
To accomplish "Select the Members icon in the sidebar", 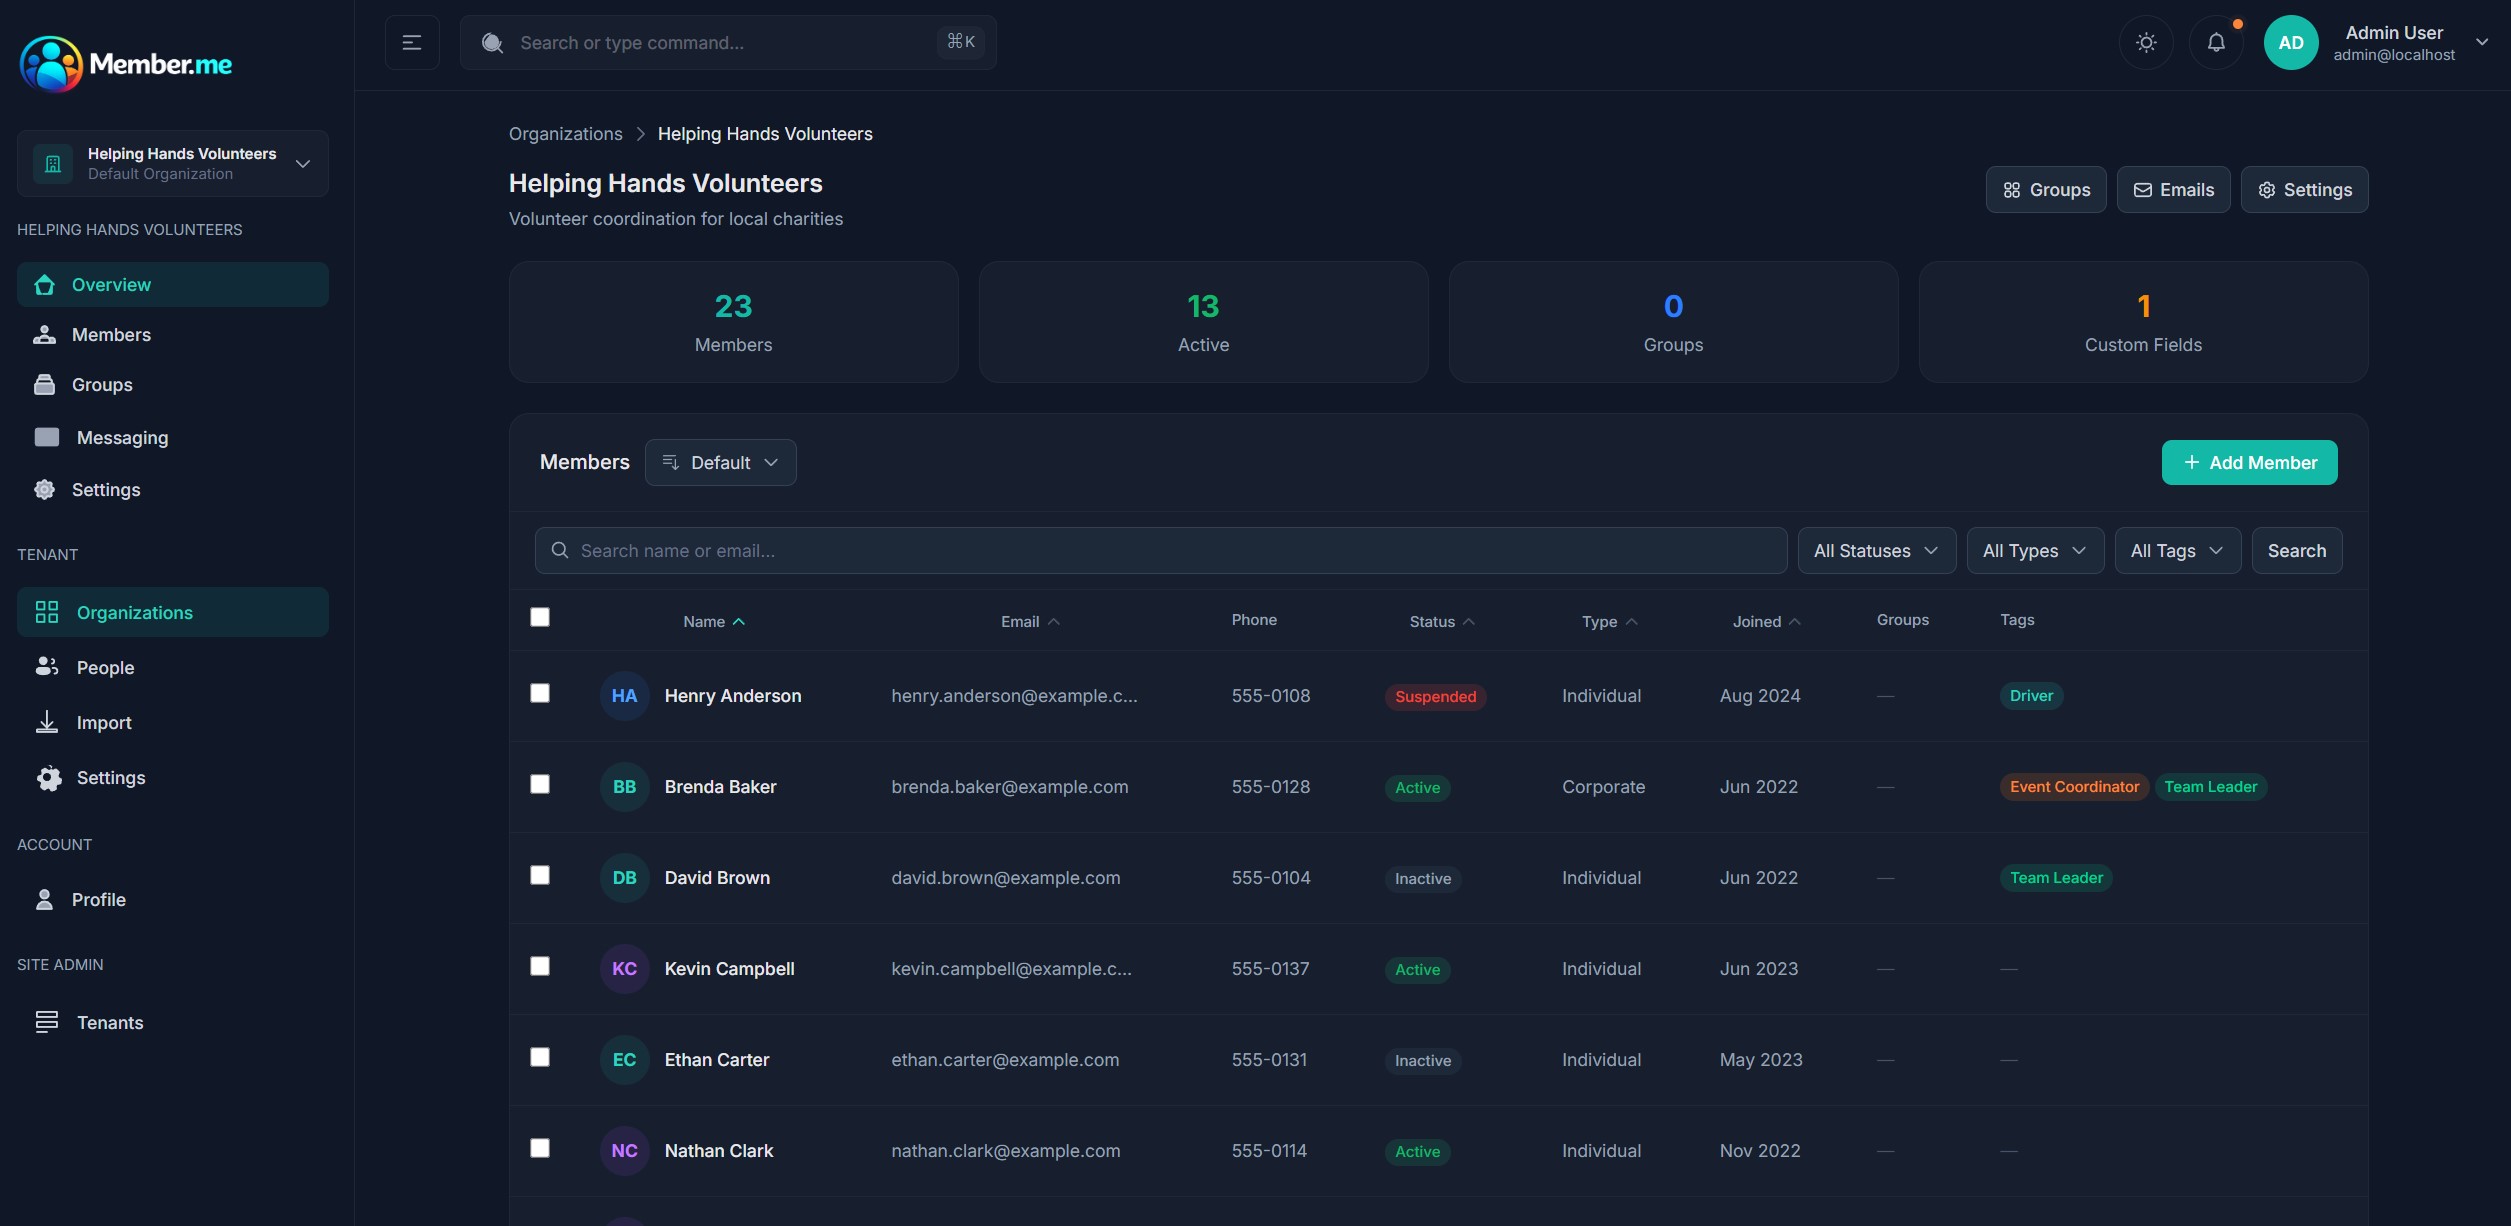I will [46, 335].
